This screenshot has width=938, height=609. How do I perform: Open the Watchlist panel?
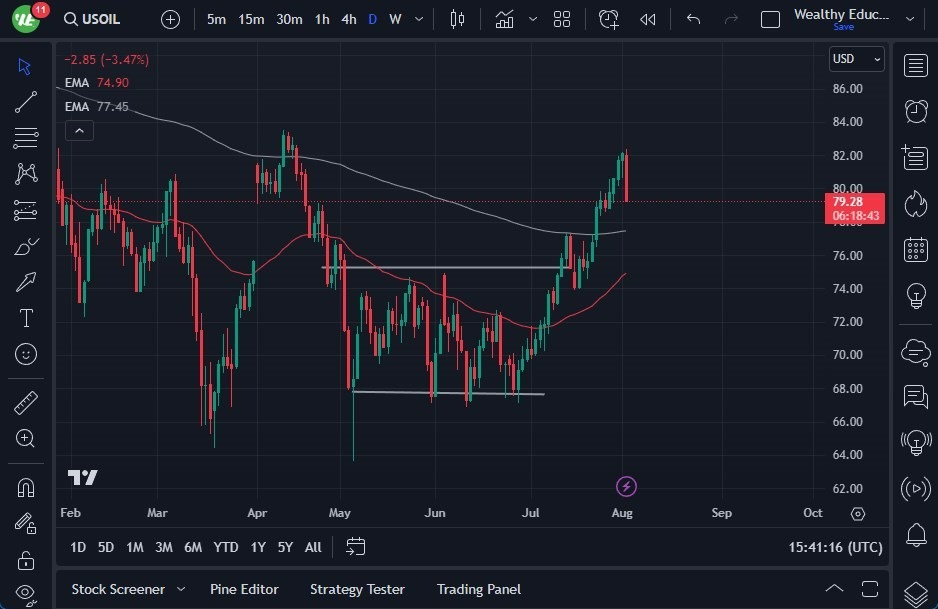[916, 65]
